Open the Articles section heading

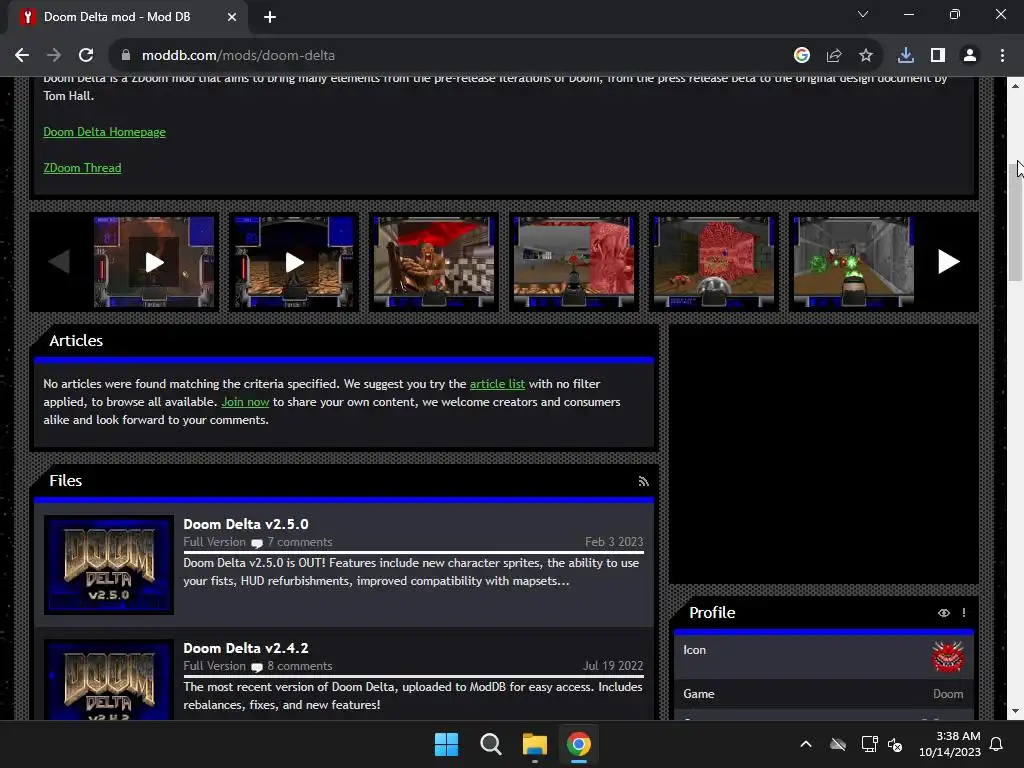click(76, 341)
